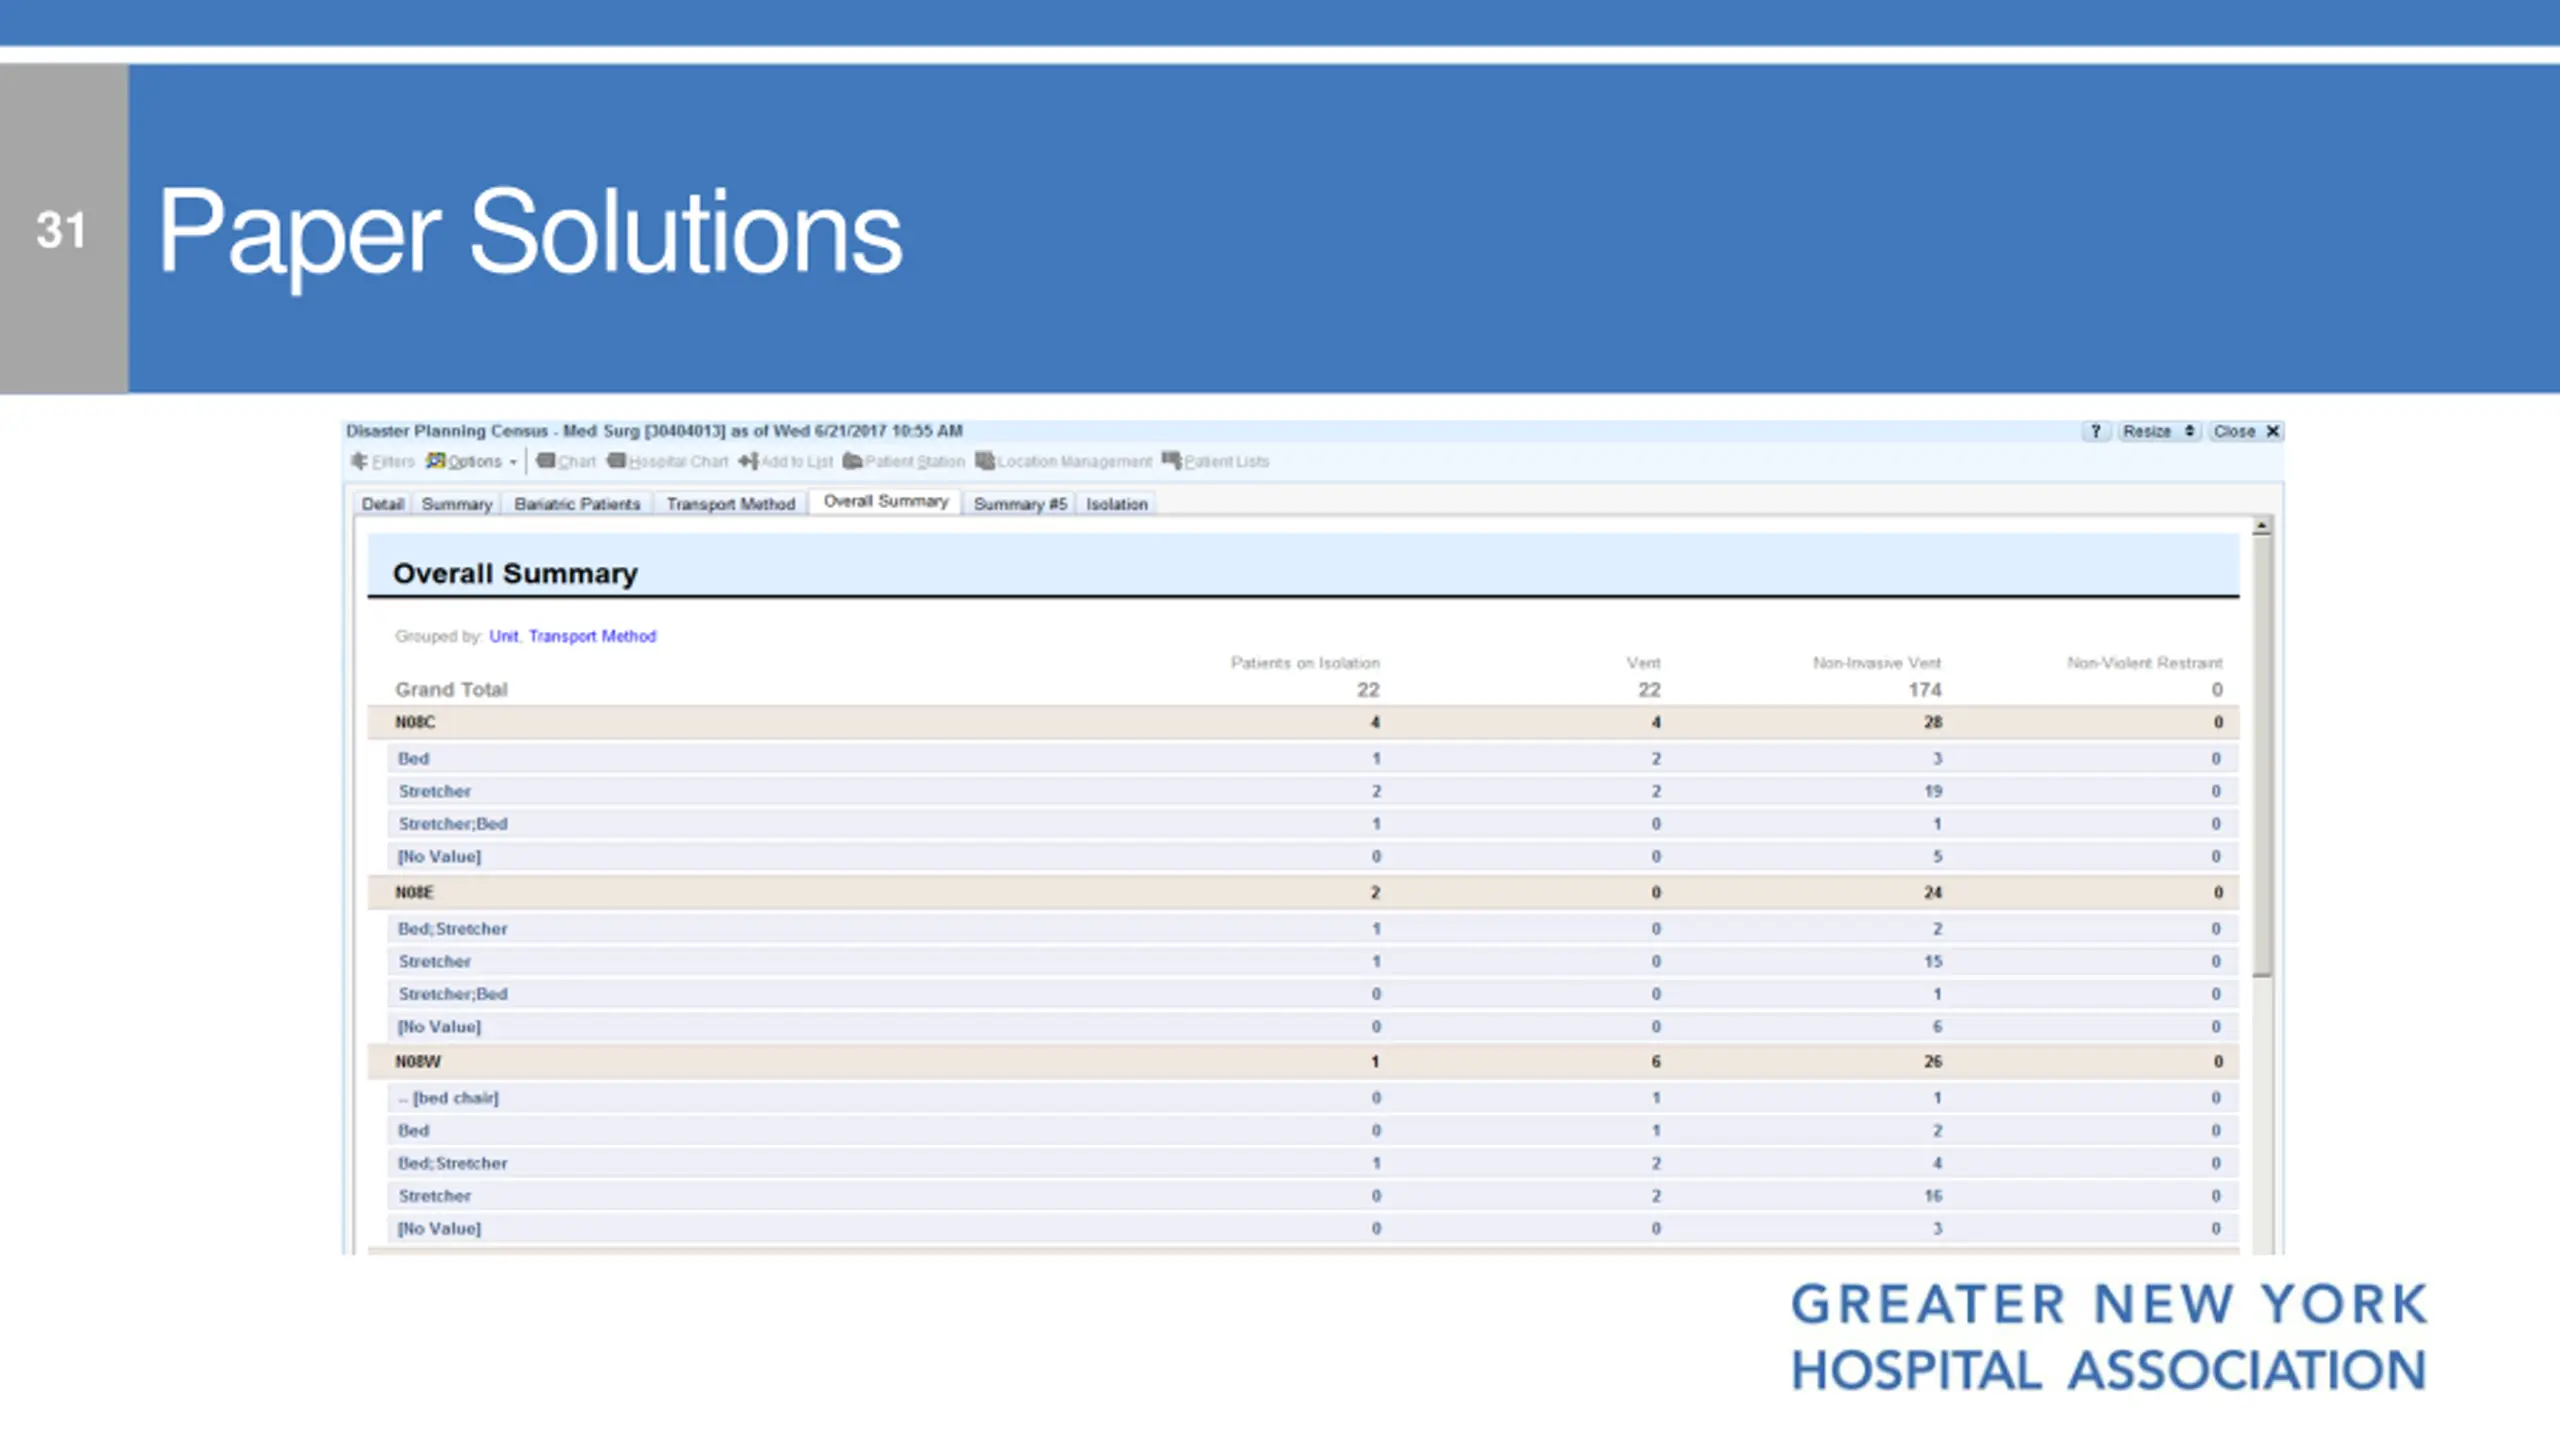This screenshot has height=1440, width=2560.
Task: Click the Transport Method grouping link
Action: [x=592, y=636]
